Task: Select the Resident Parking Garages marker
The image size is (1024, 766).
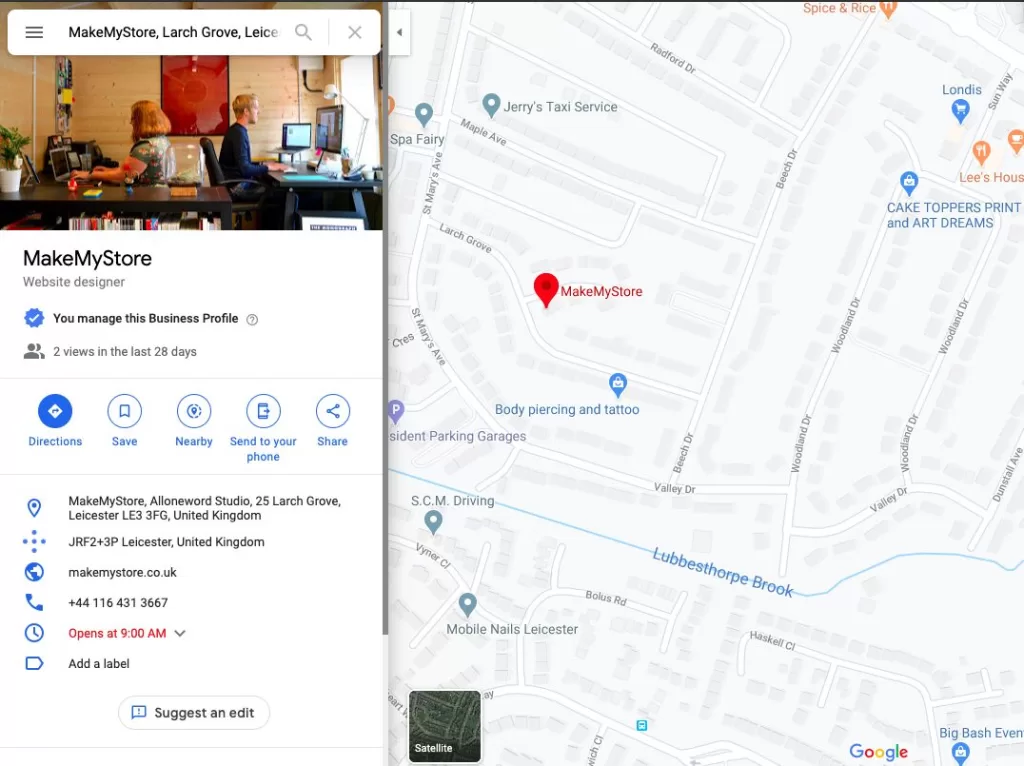Action: [x=395, y=411]
